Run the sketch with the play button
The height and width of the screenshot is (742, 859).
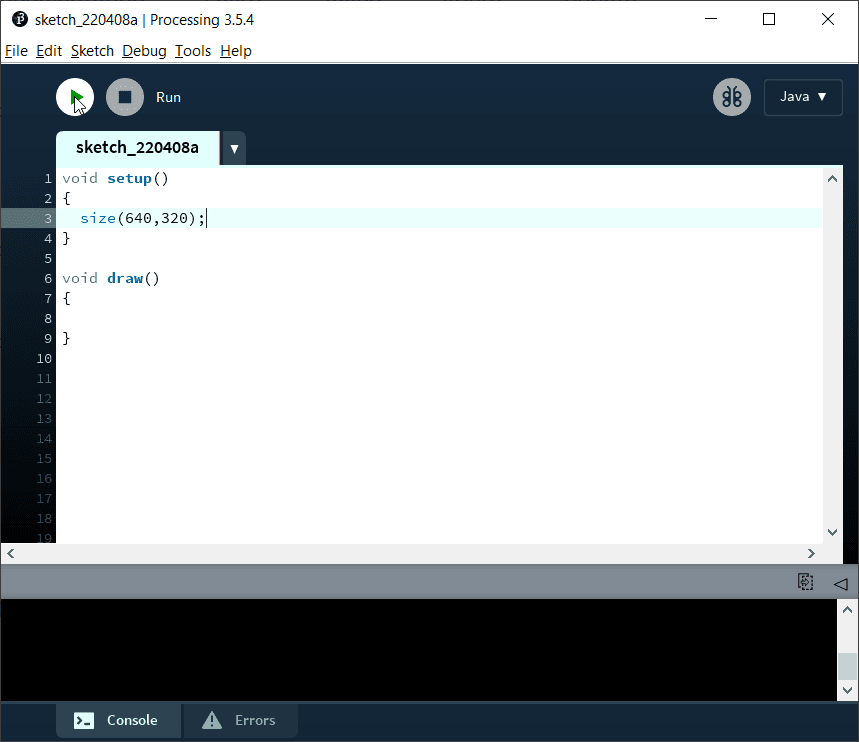[x=75, y=97]
